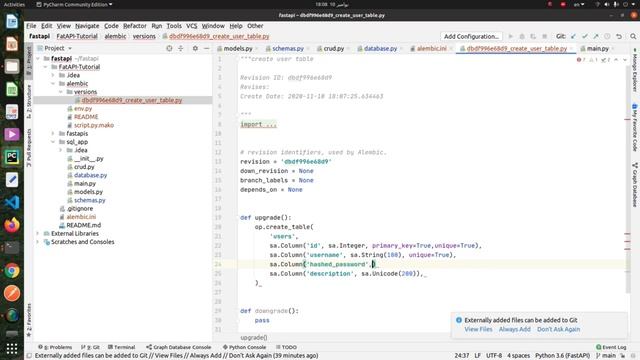The image size is (640, 360).
Task: Switch to main.py editor tab
Action: point(597,48)
